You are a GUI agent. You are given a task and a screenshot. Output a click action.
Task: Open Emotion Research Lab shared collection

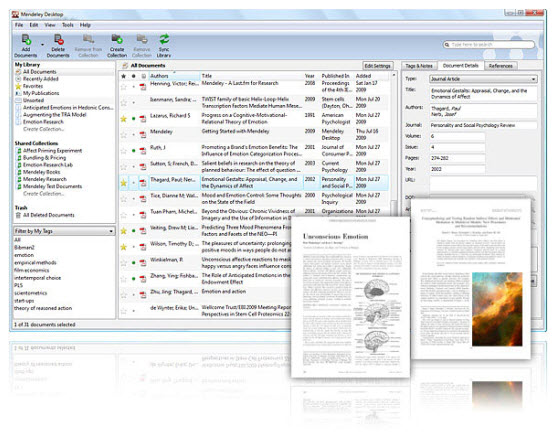[x=48, y=165]
